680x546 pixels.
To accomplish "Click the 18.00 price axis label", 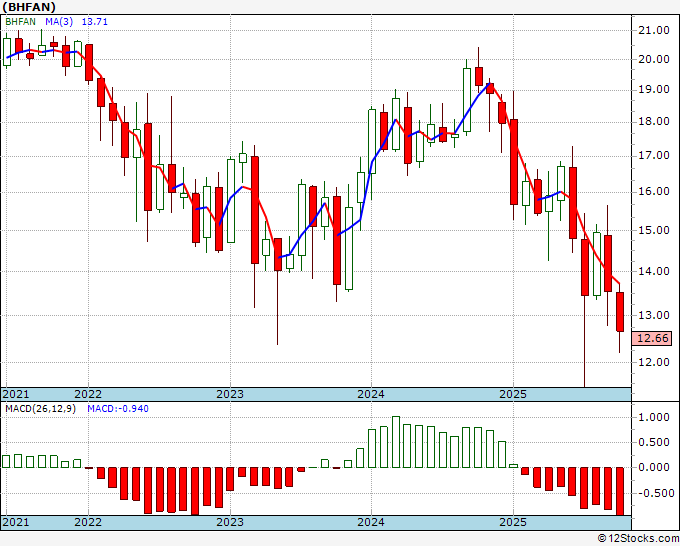I will coord(654,121).
